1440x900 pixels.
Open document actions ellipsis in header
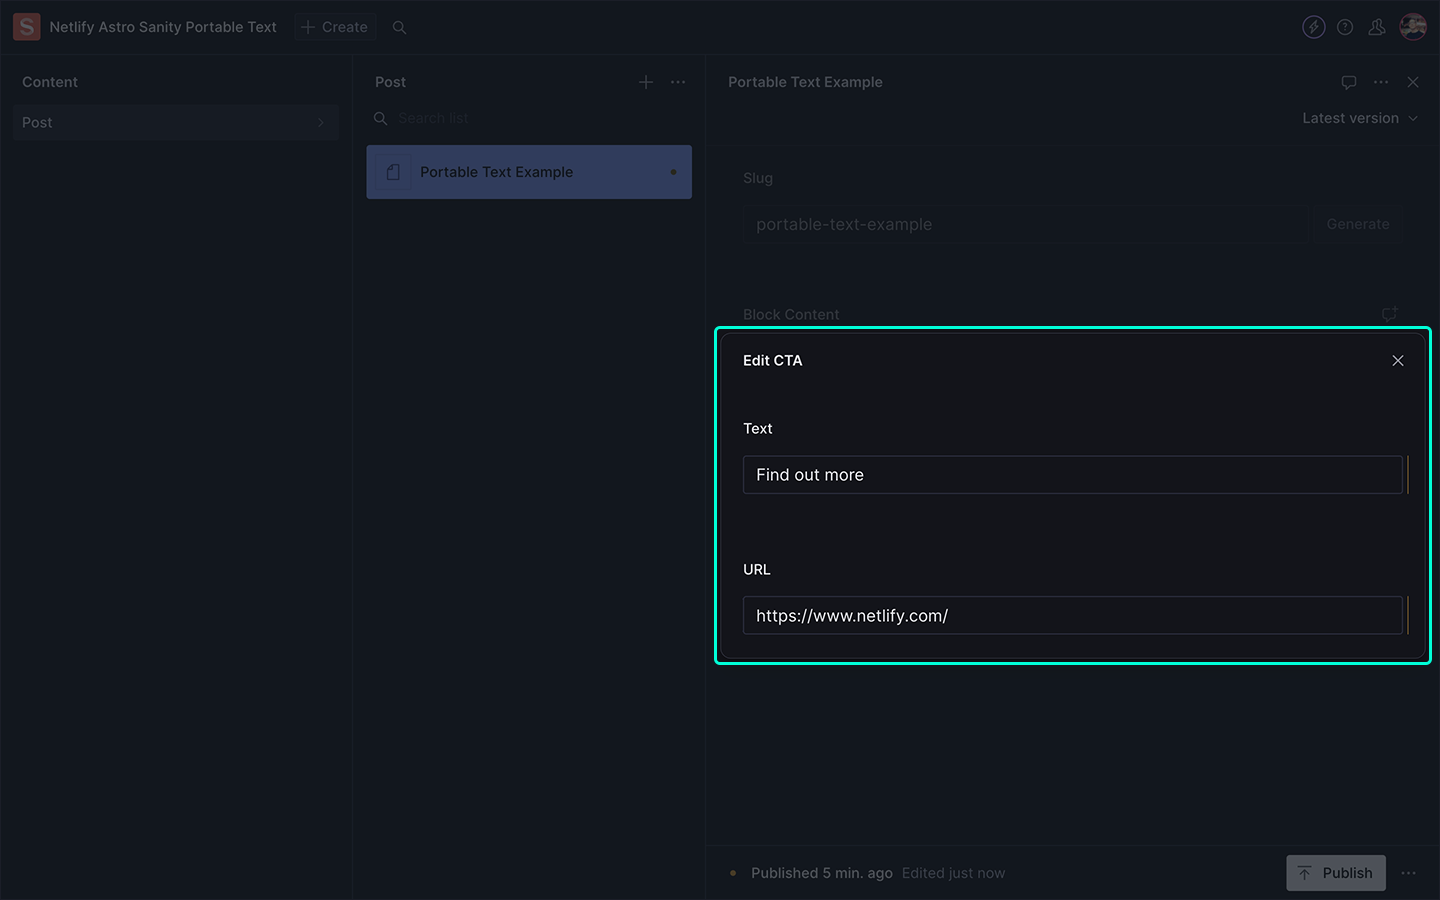click(1381, 82)
